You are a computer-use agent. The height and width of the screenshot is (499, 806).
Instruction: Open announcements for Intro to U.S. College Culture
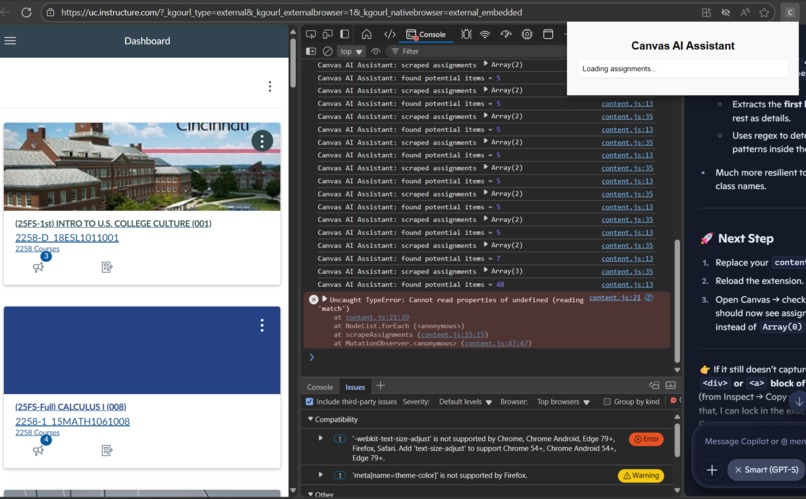[39, 267]
